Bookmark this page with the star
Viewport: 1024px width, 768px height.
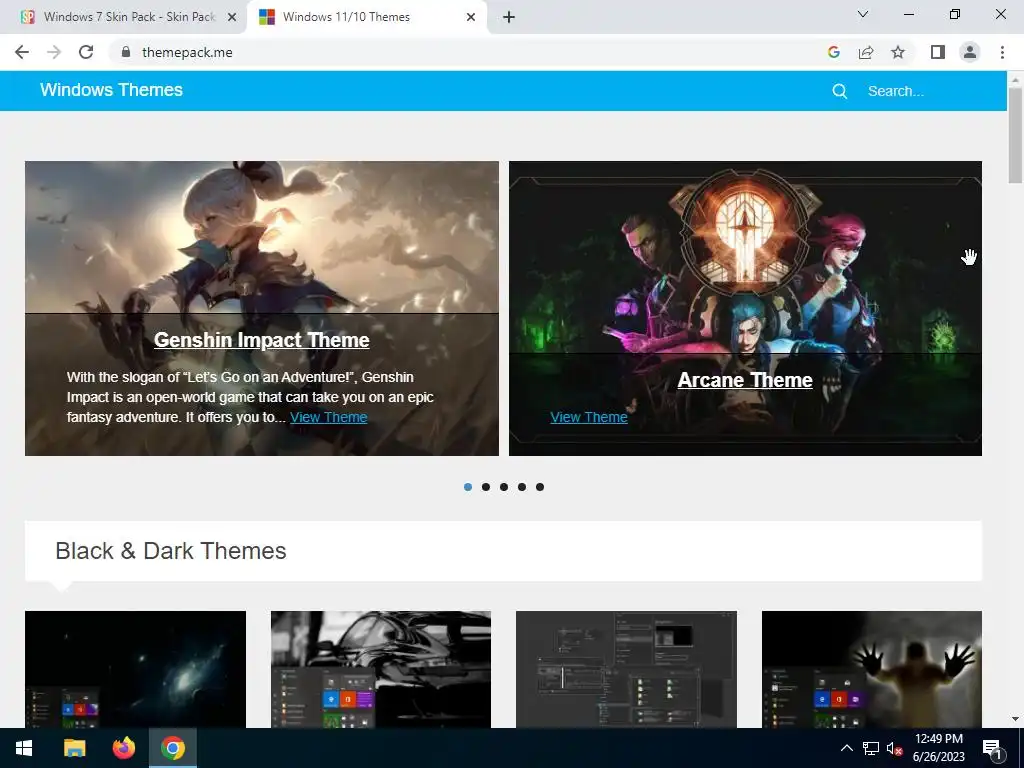(x=898, y=52)
